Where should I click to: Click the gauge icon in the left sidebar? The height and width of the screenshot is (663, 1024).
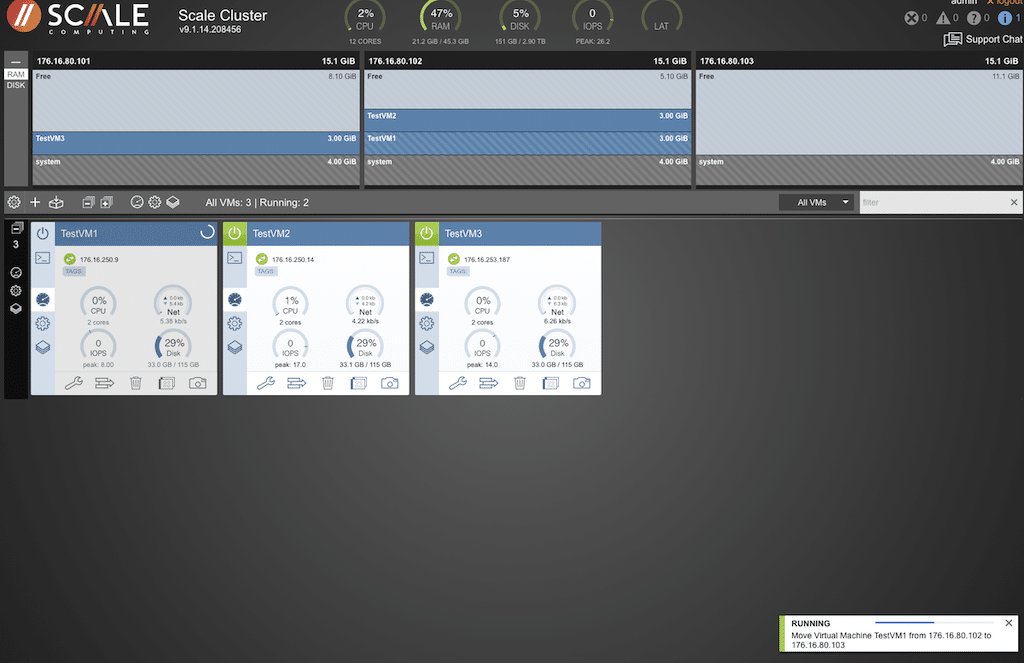(16, 272)
